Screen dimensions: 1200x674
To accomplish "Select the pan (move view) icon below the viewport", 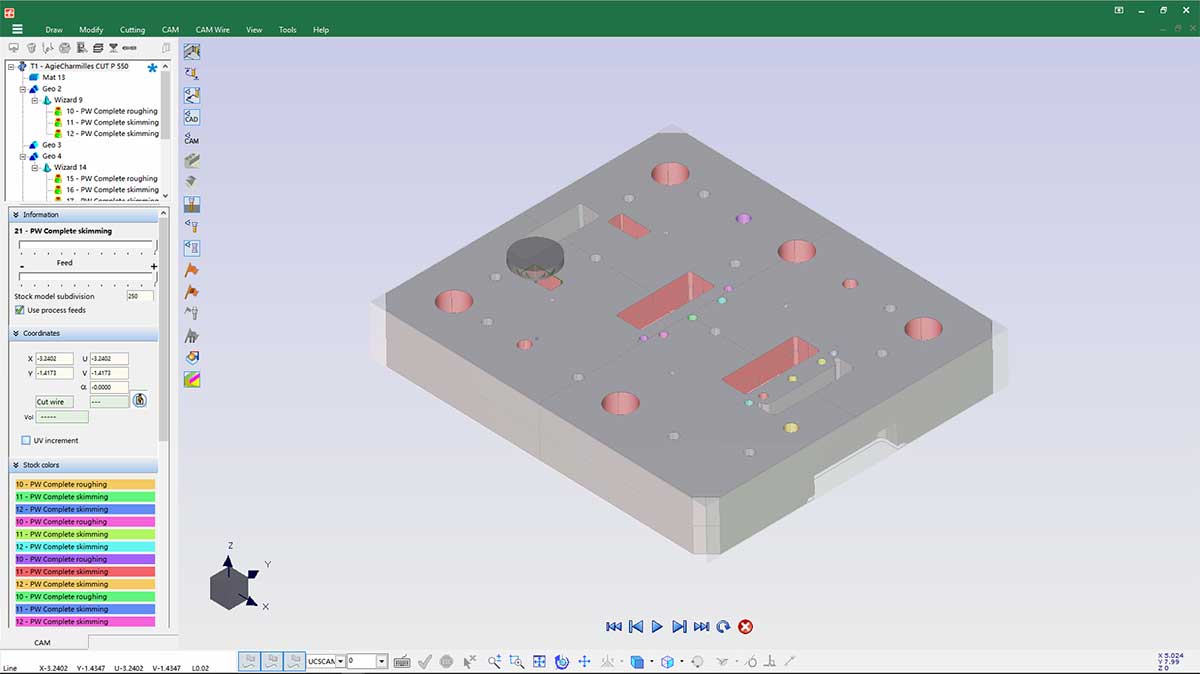I will pos(584,661).
